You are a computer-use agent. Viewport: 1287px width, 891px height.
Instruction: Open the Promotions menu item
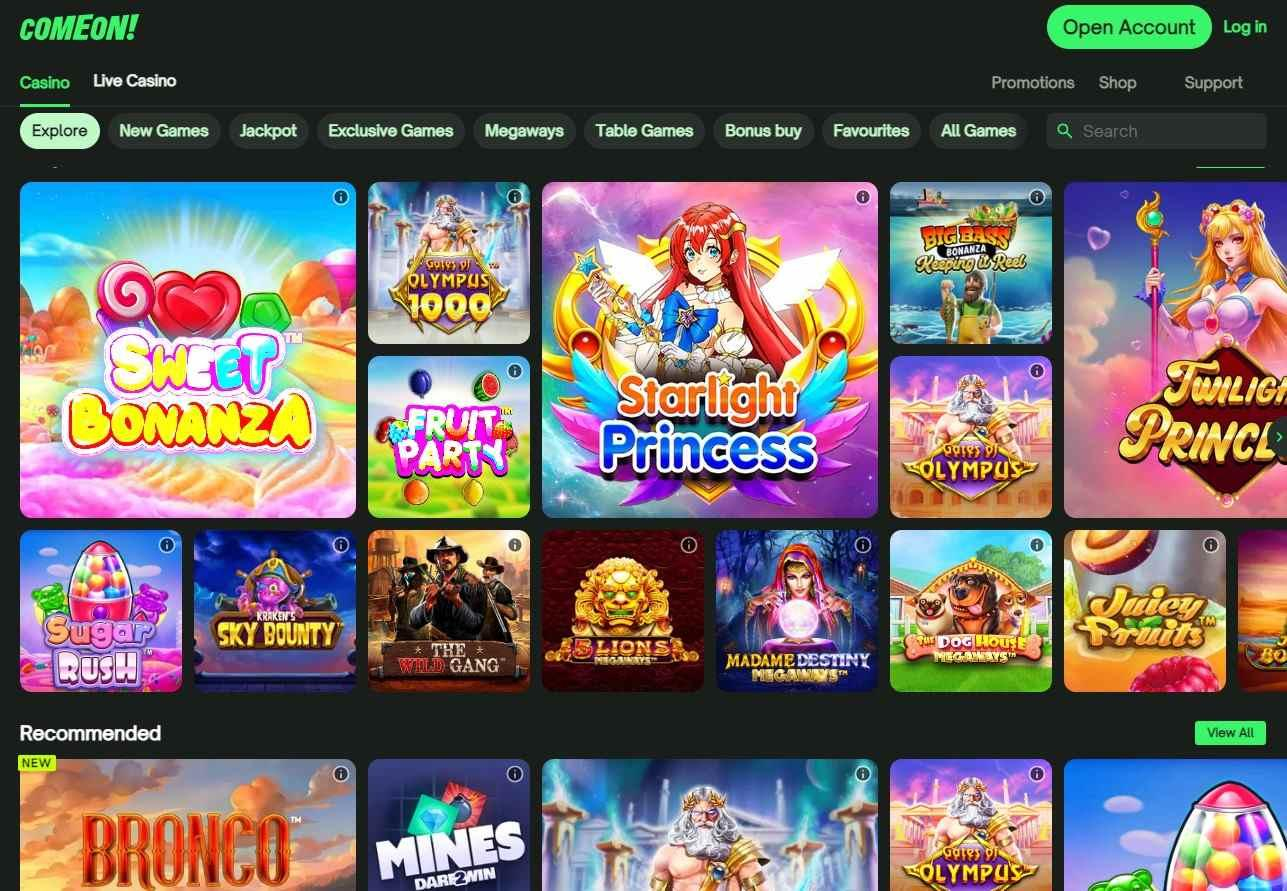click(1033, 83)
